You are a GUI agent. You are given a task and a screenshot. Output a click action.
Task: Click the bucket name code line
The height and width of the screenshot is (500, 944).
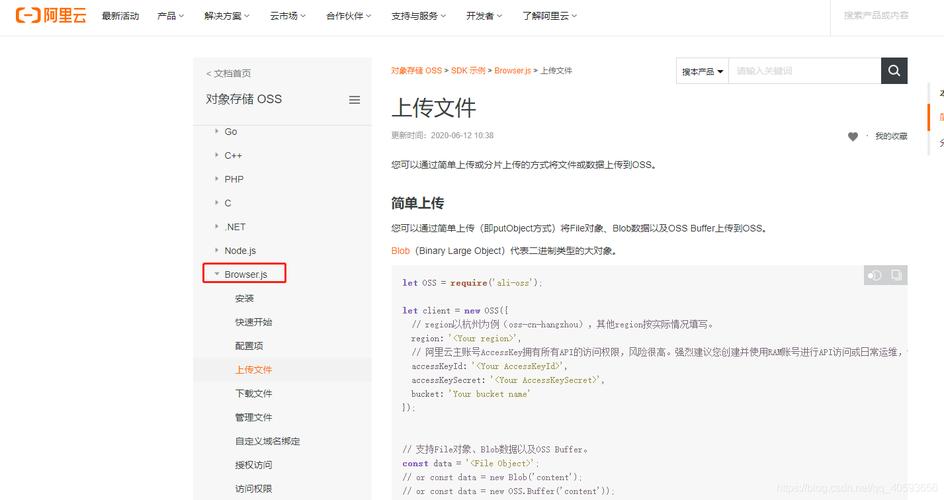(471, 394)
